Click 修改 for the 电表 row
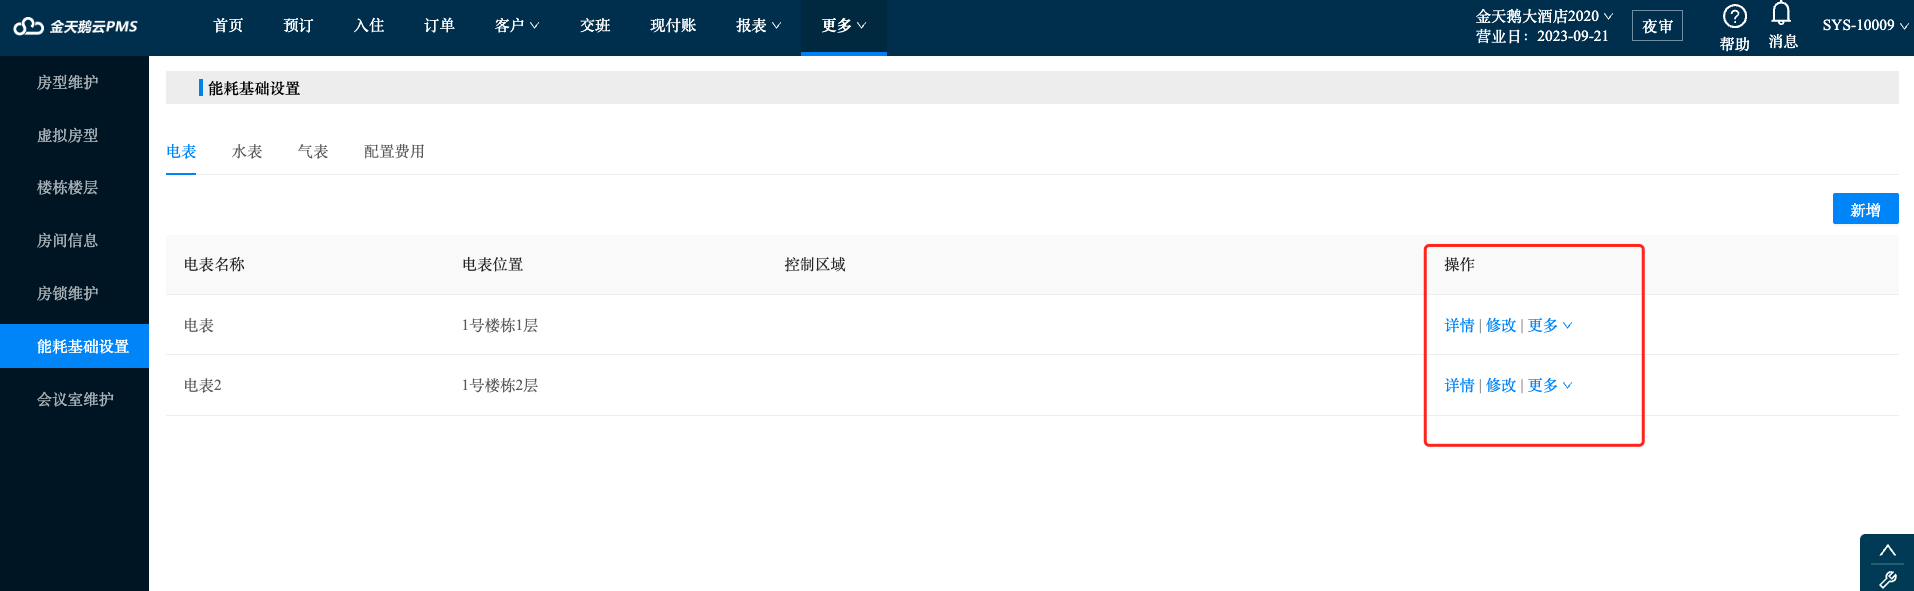1914x591 pixels. (1501, 326)
